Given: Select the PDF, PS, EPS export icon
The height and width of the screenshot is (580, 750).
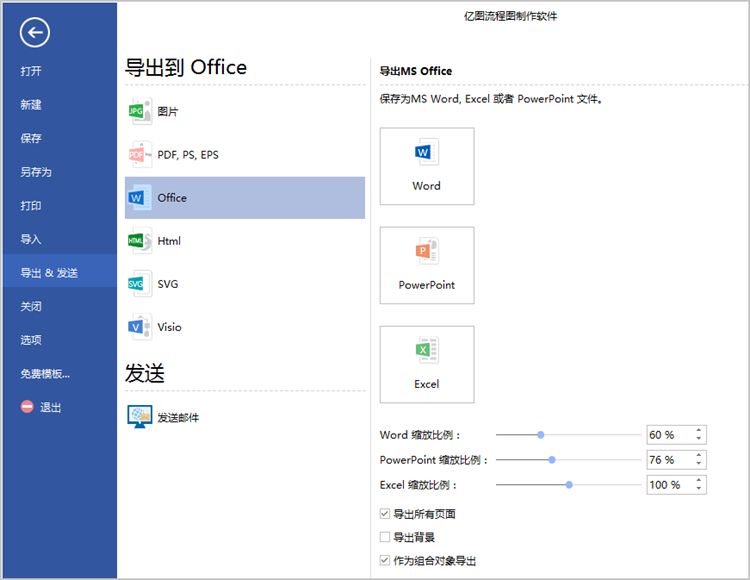Looking at the screenshot, I should tap(140, 154).
